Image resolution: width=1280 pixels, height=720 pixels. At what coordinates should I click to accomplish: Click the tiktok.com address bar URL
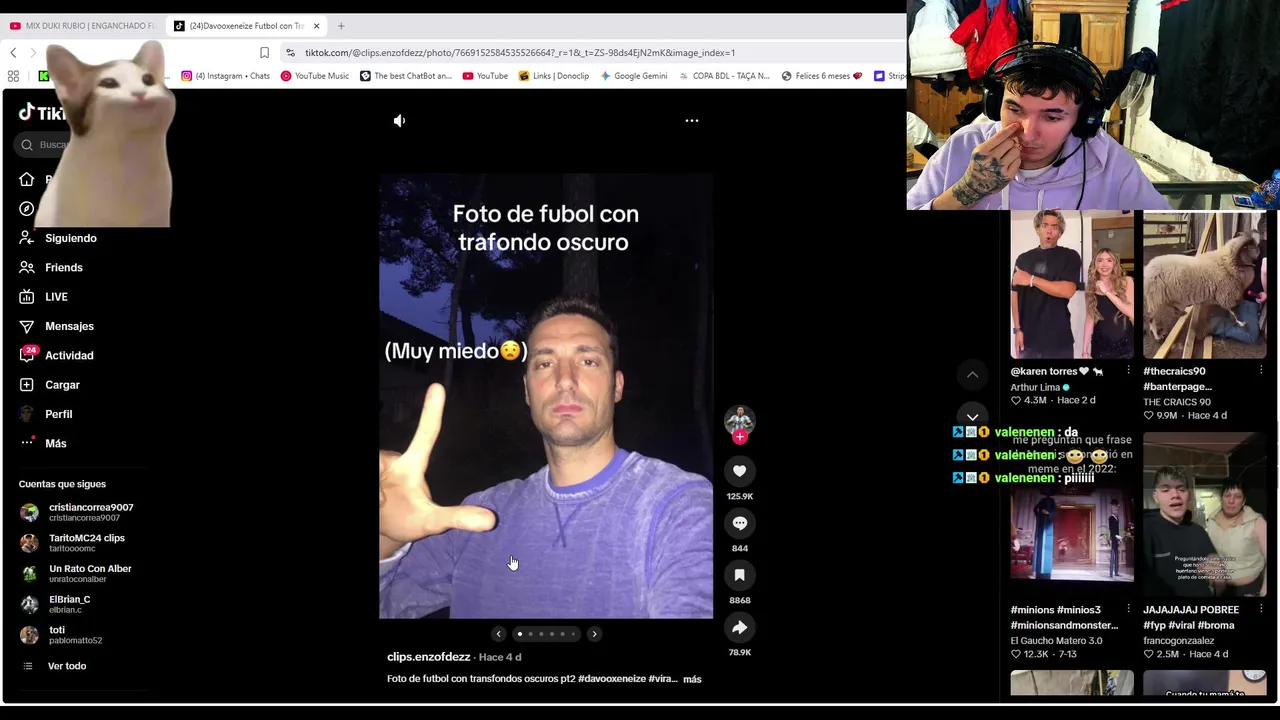520,53
